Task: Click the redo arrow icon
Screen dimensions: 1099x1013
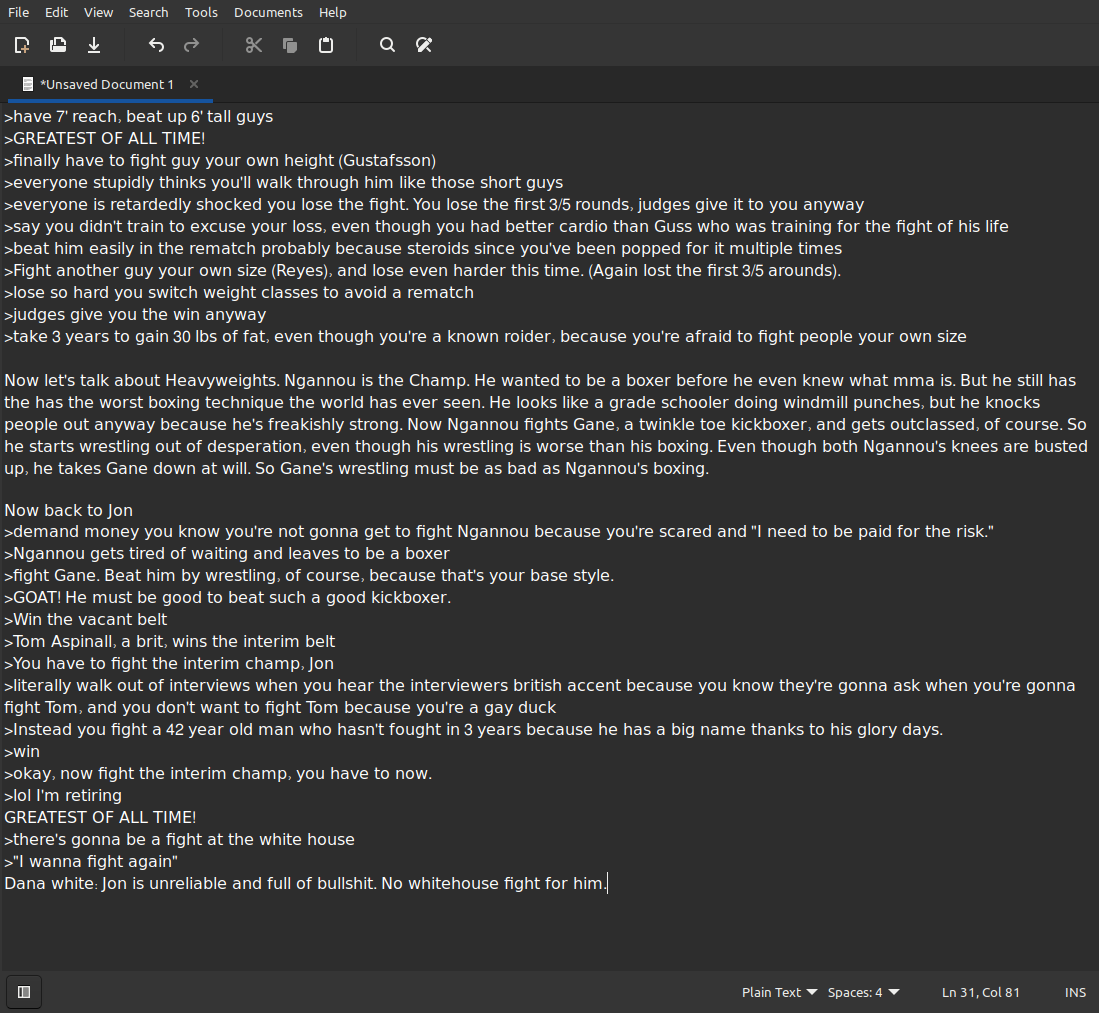Action: [x=191, y=46]
